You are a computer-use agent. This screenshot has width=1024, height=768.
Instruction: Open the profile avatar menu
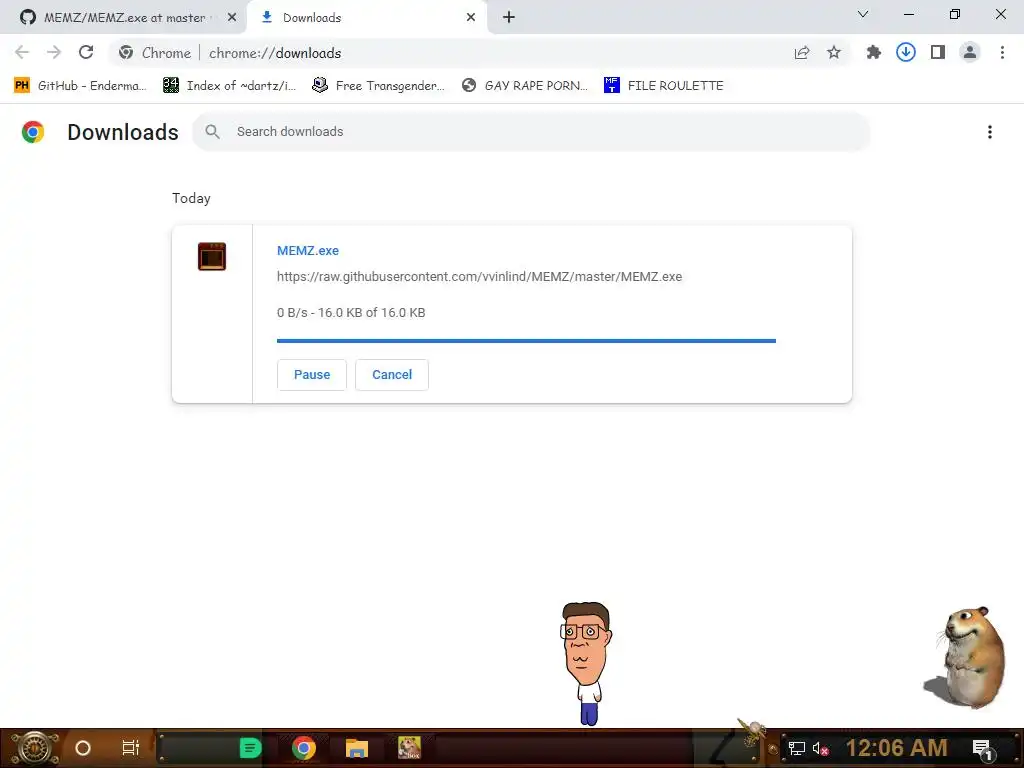coord(970,52)
